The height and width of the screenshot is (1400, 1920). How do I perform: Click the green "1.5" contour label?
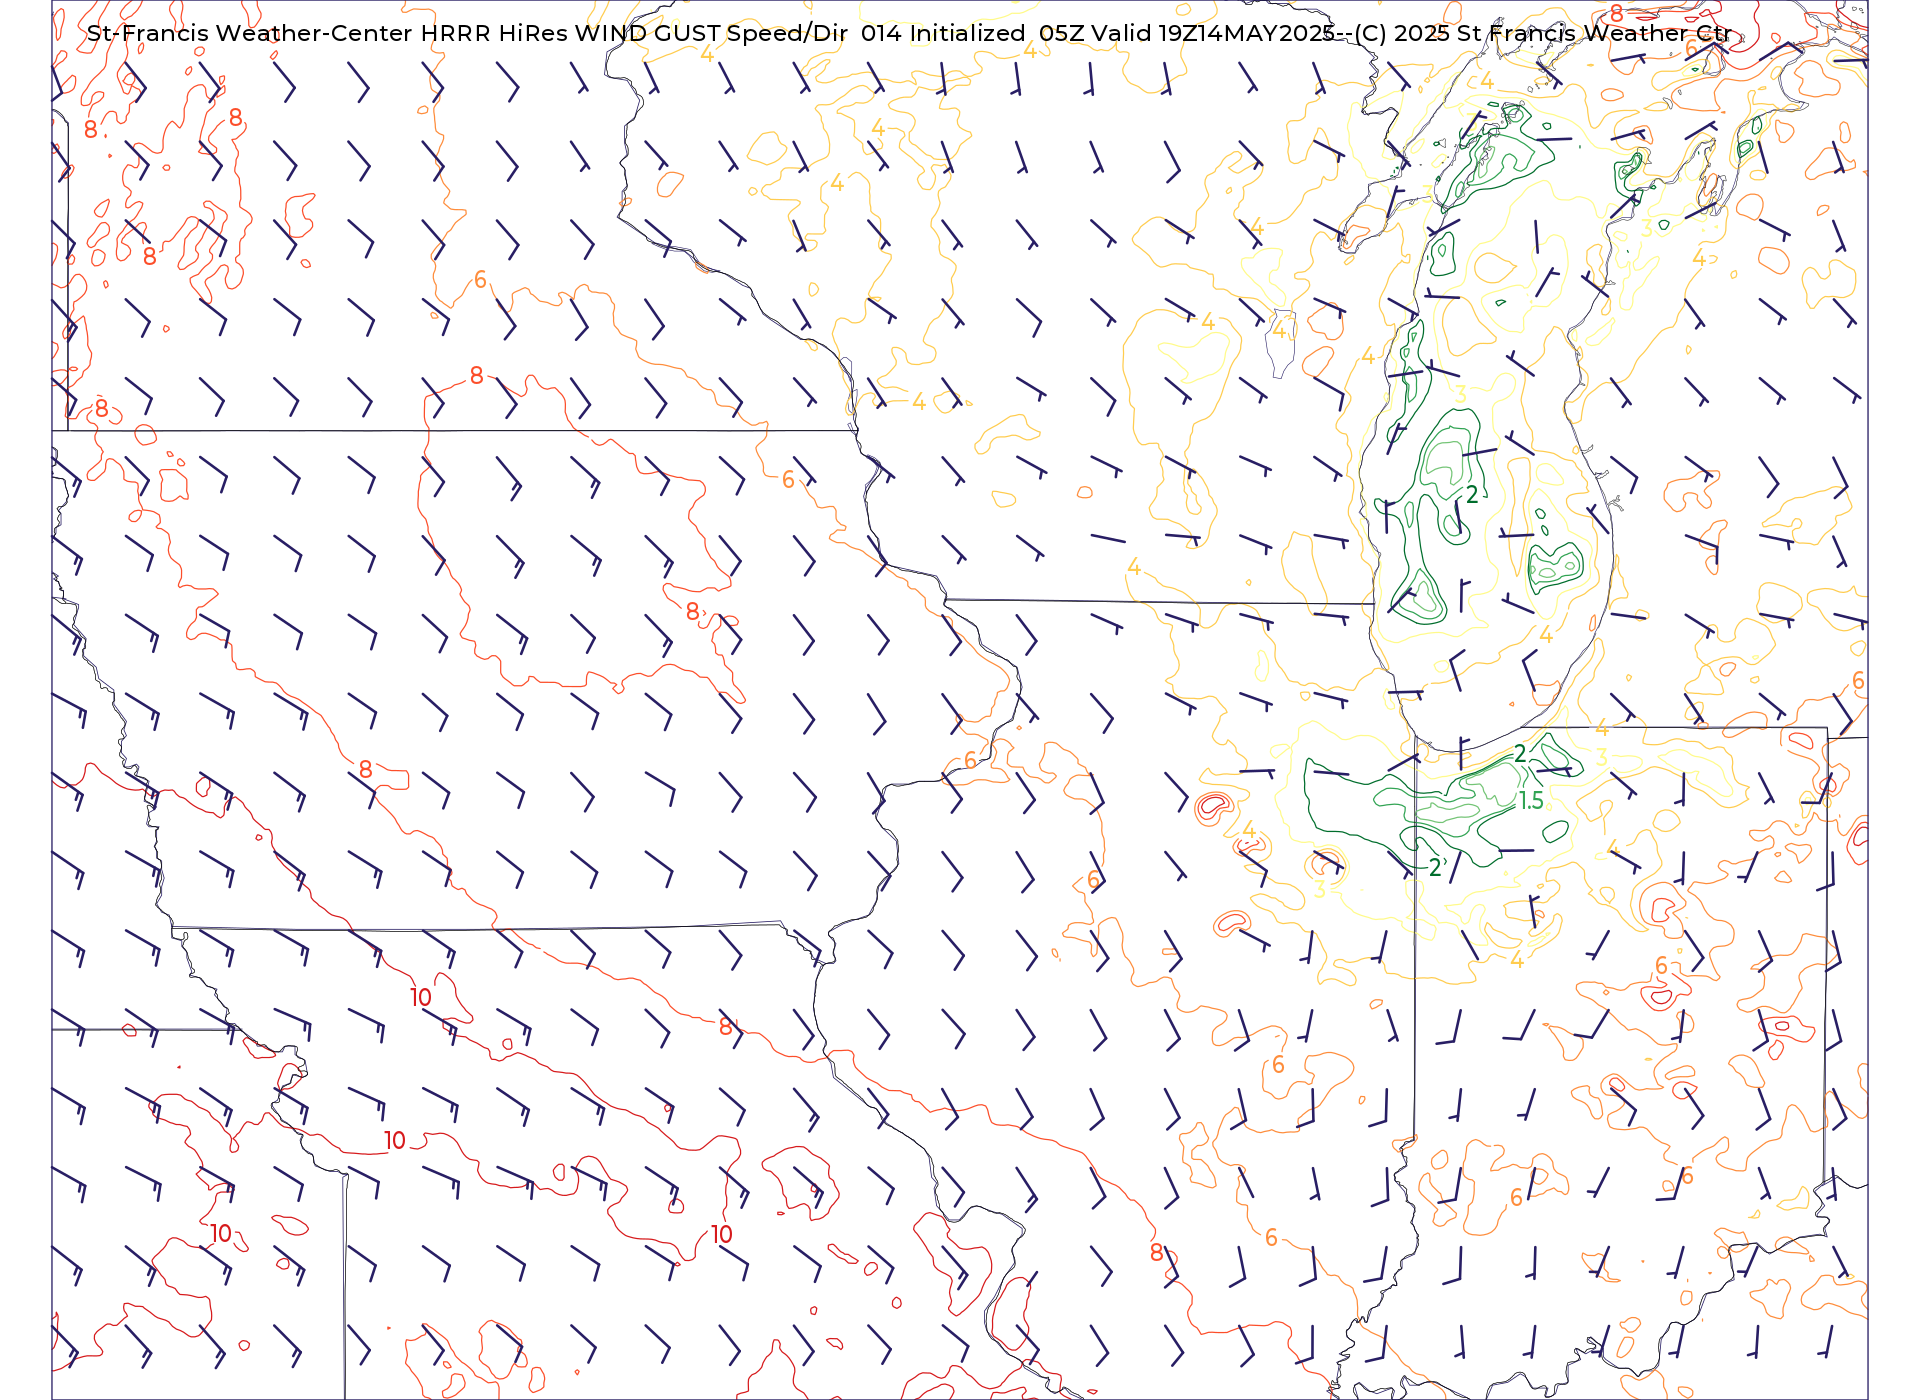(1531, 800)
